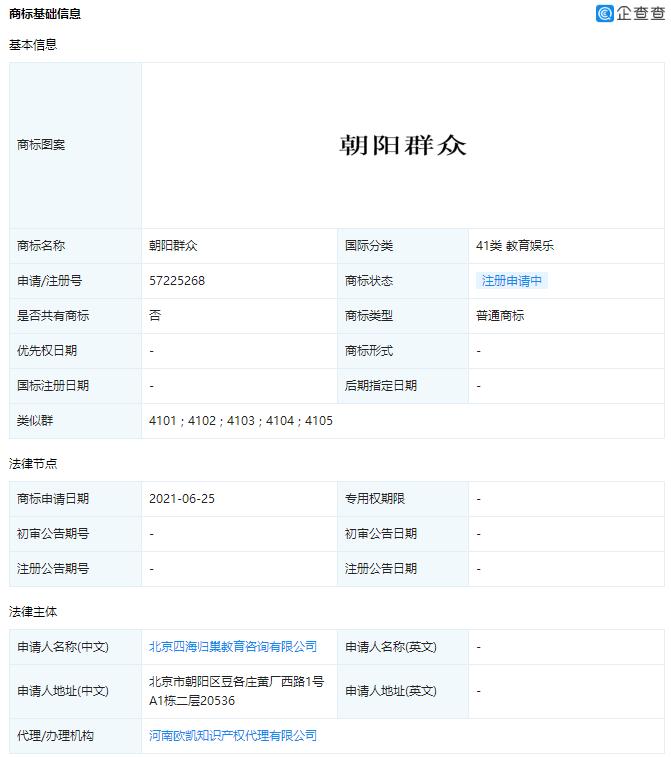Click the 法律主体 section heading
Viewport: 671px width, 757px height.
[33, 611]
